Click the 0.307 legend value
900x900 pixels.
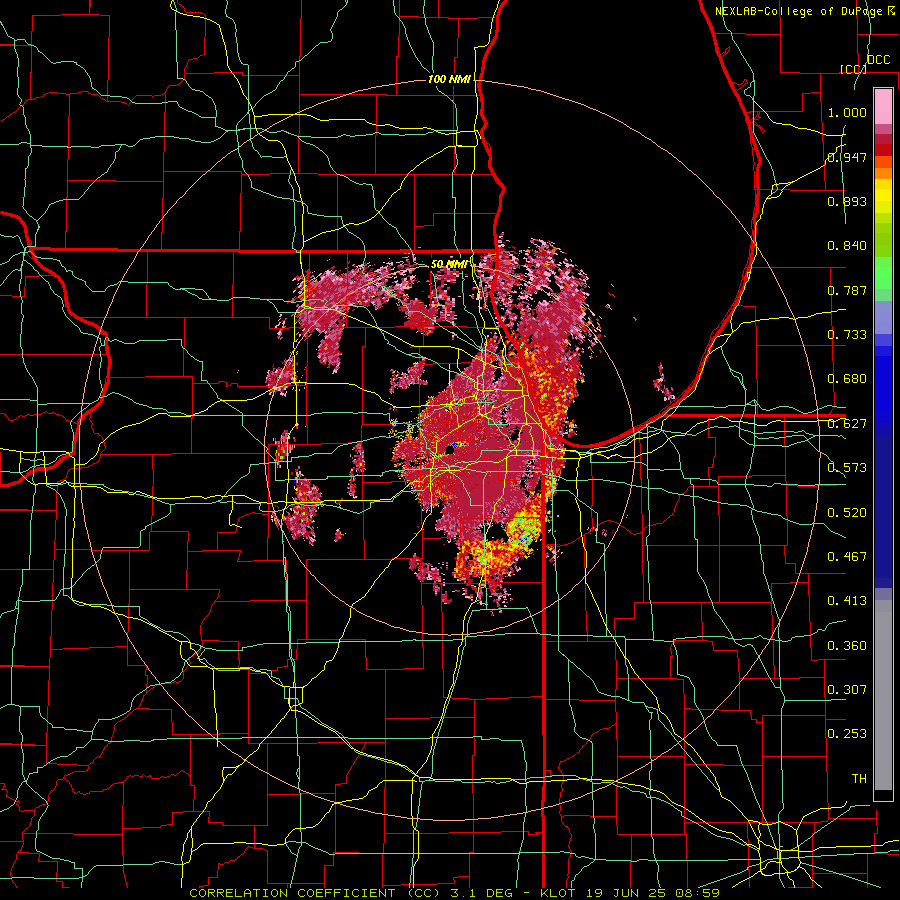click(847, 690)
